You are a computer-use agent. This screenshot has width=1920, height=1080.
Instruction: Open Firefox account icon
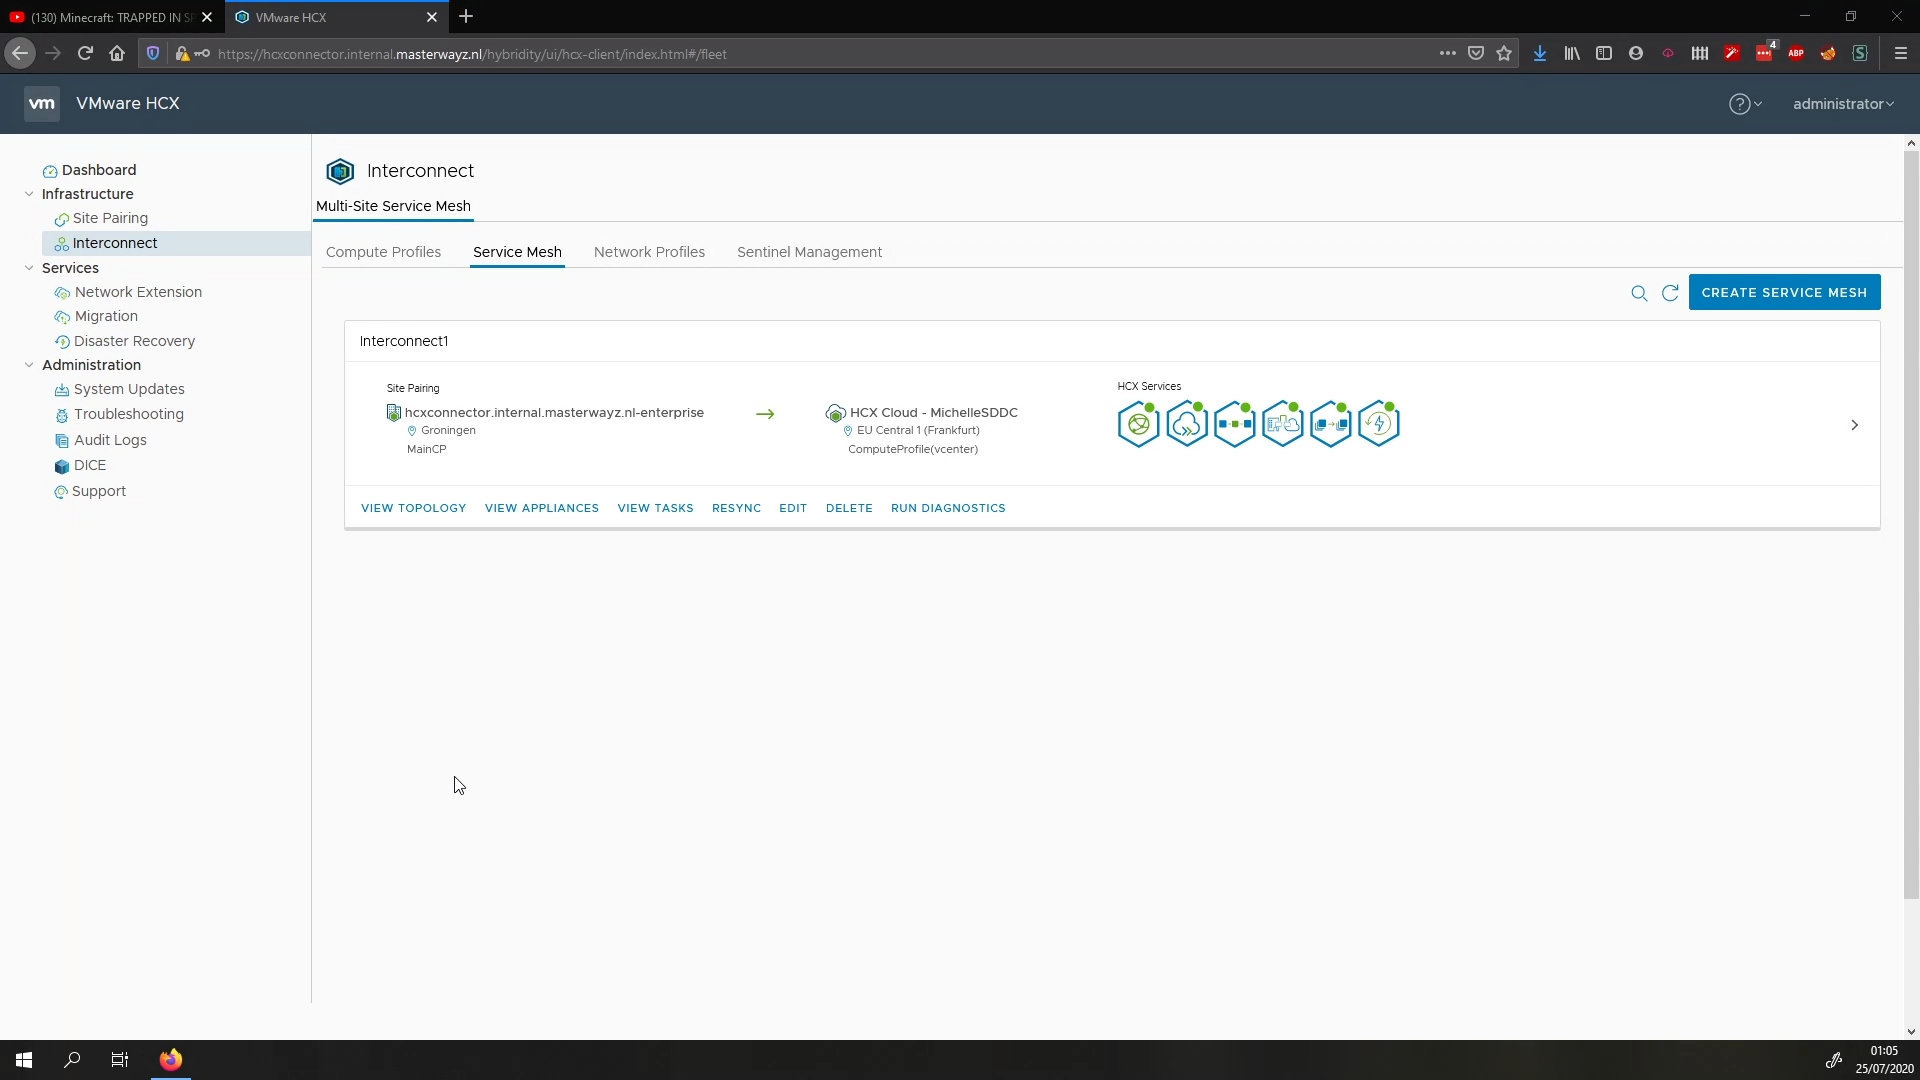click(x=1636, y=54)
